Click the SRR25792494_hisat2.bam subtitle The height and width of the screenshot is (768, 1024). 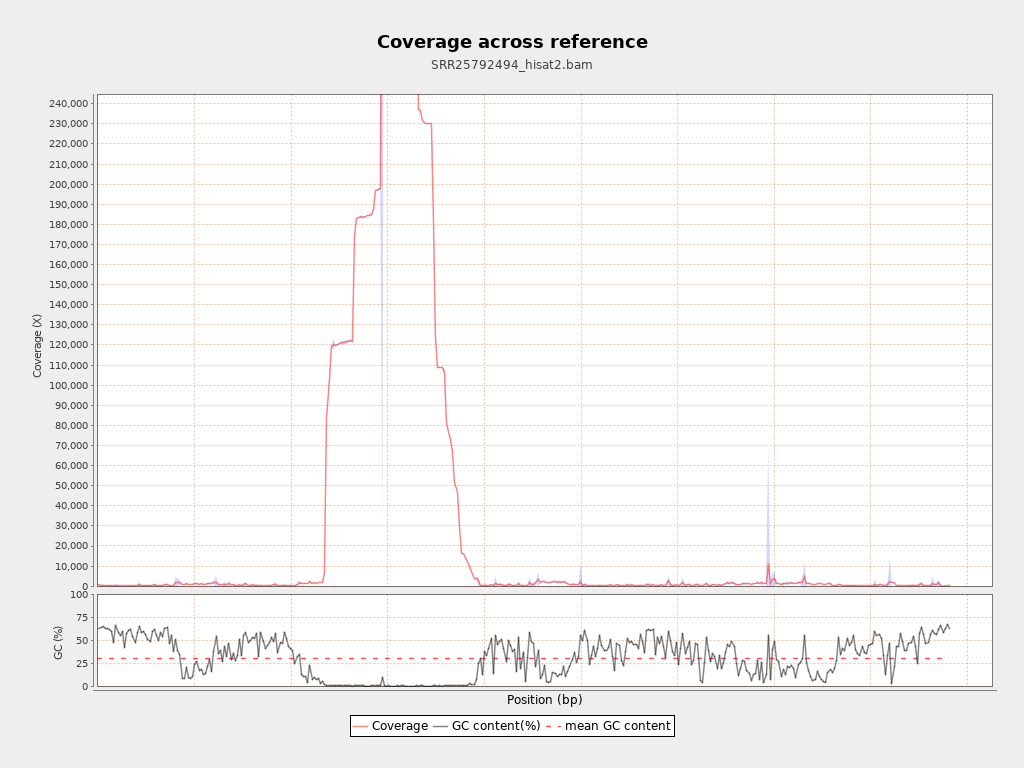(512, 65)
